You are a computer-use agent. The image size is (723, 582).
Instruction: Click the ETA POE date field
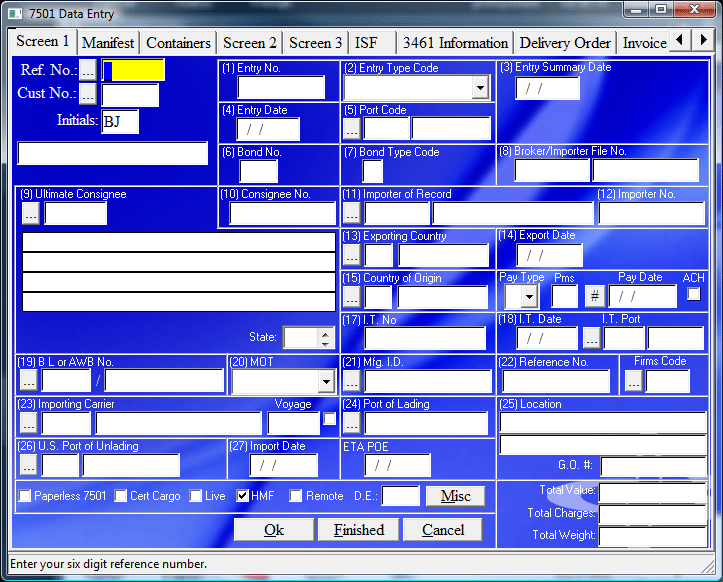click(x=397, y=465)
